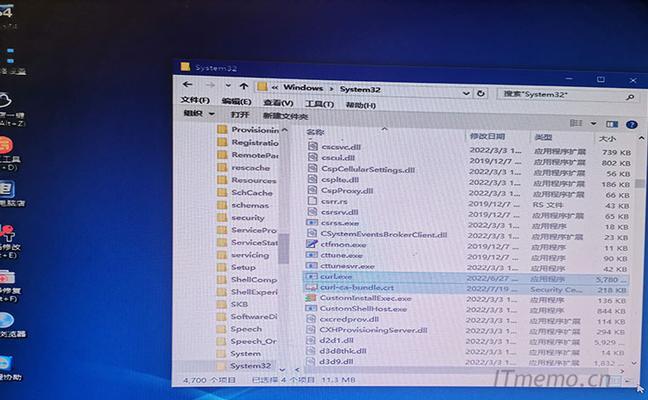Open the 编辑(E) menu
The image size is (648, 400).
tap(236, 101)
